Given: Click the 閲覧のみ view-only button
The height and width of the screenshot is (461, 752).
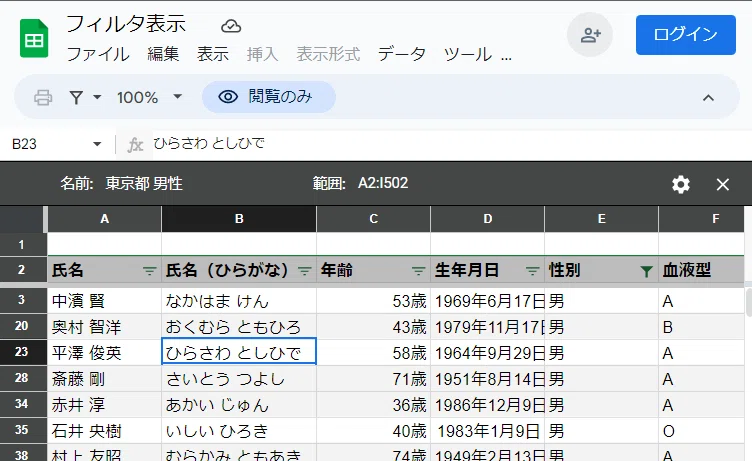Looking at the screenshot, I should pos(269,97).
